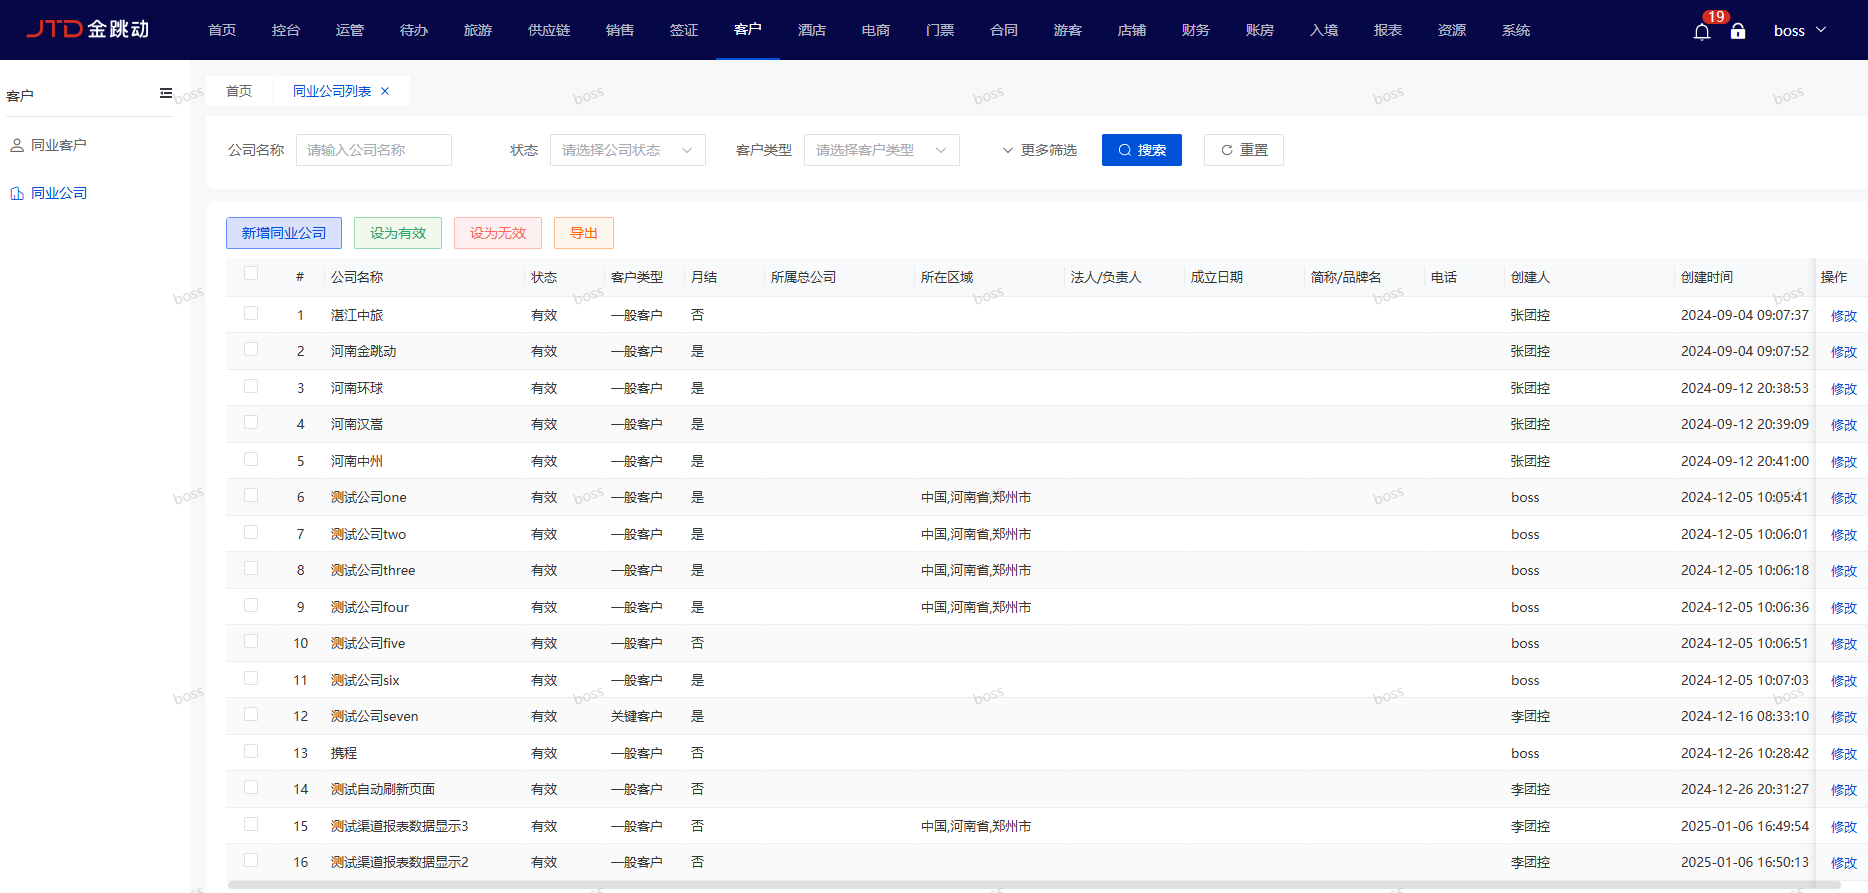Collapse sidebar using the menu fold icon
1868x893 pixels.
pyautogui.click(x=166, y=94)
